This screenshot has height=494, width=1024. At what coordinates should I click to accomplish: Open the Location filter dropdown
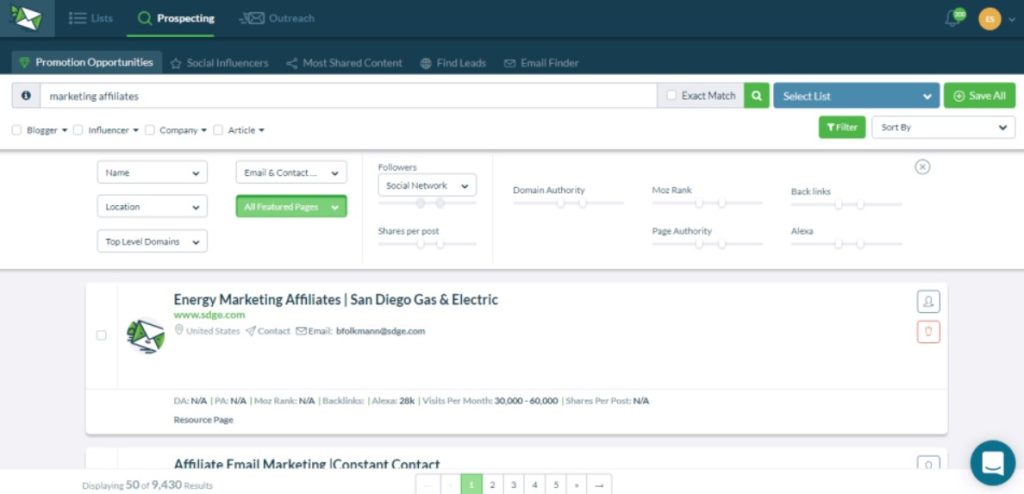152,206
